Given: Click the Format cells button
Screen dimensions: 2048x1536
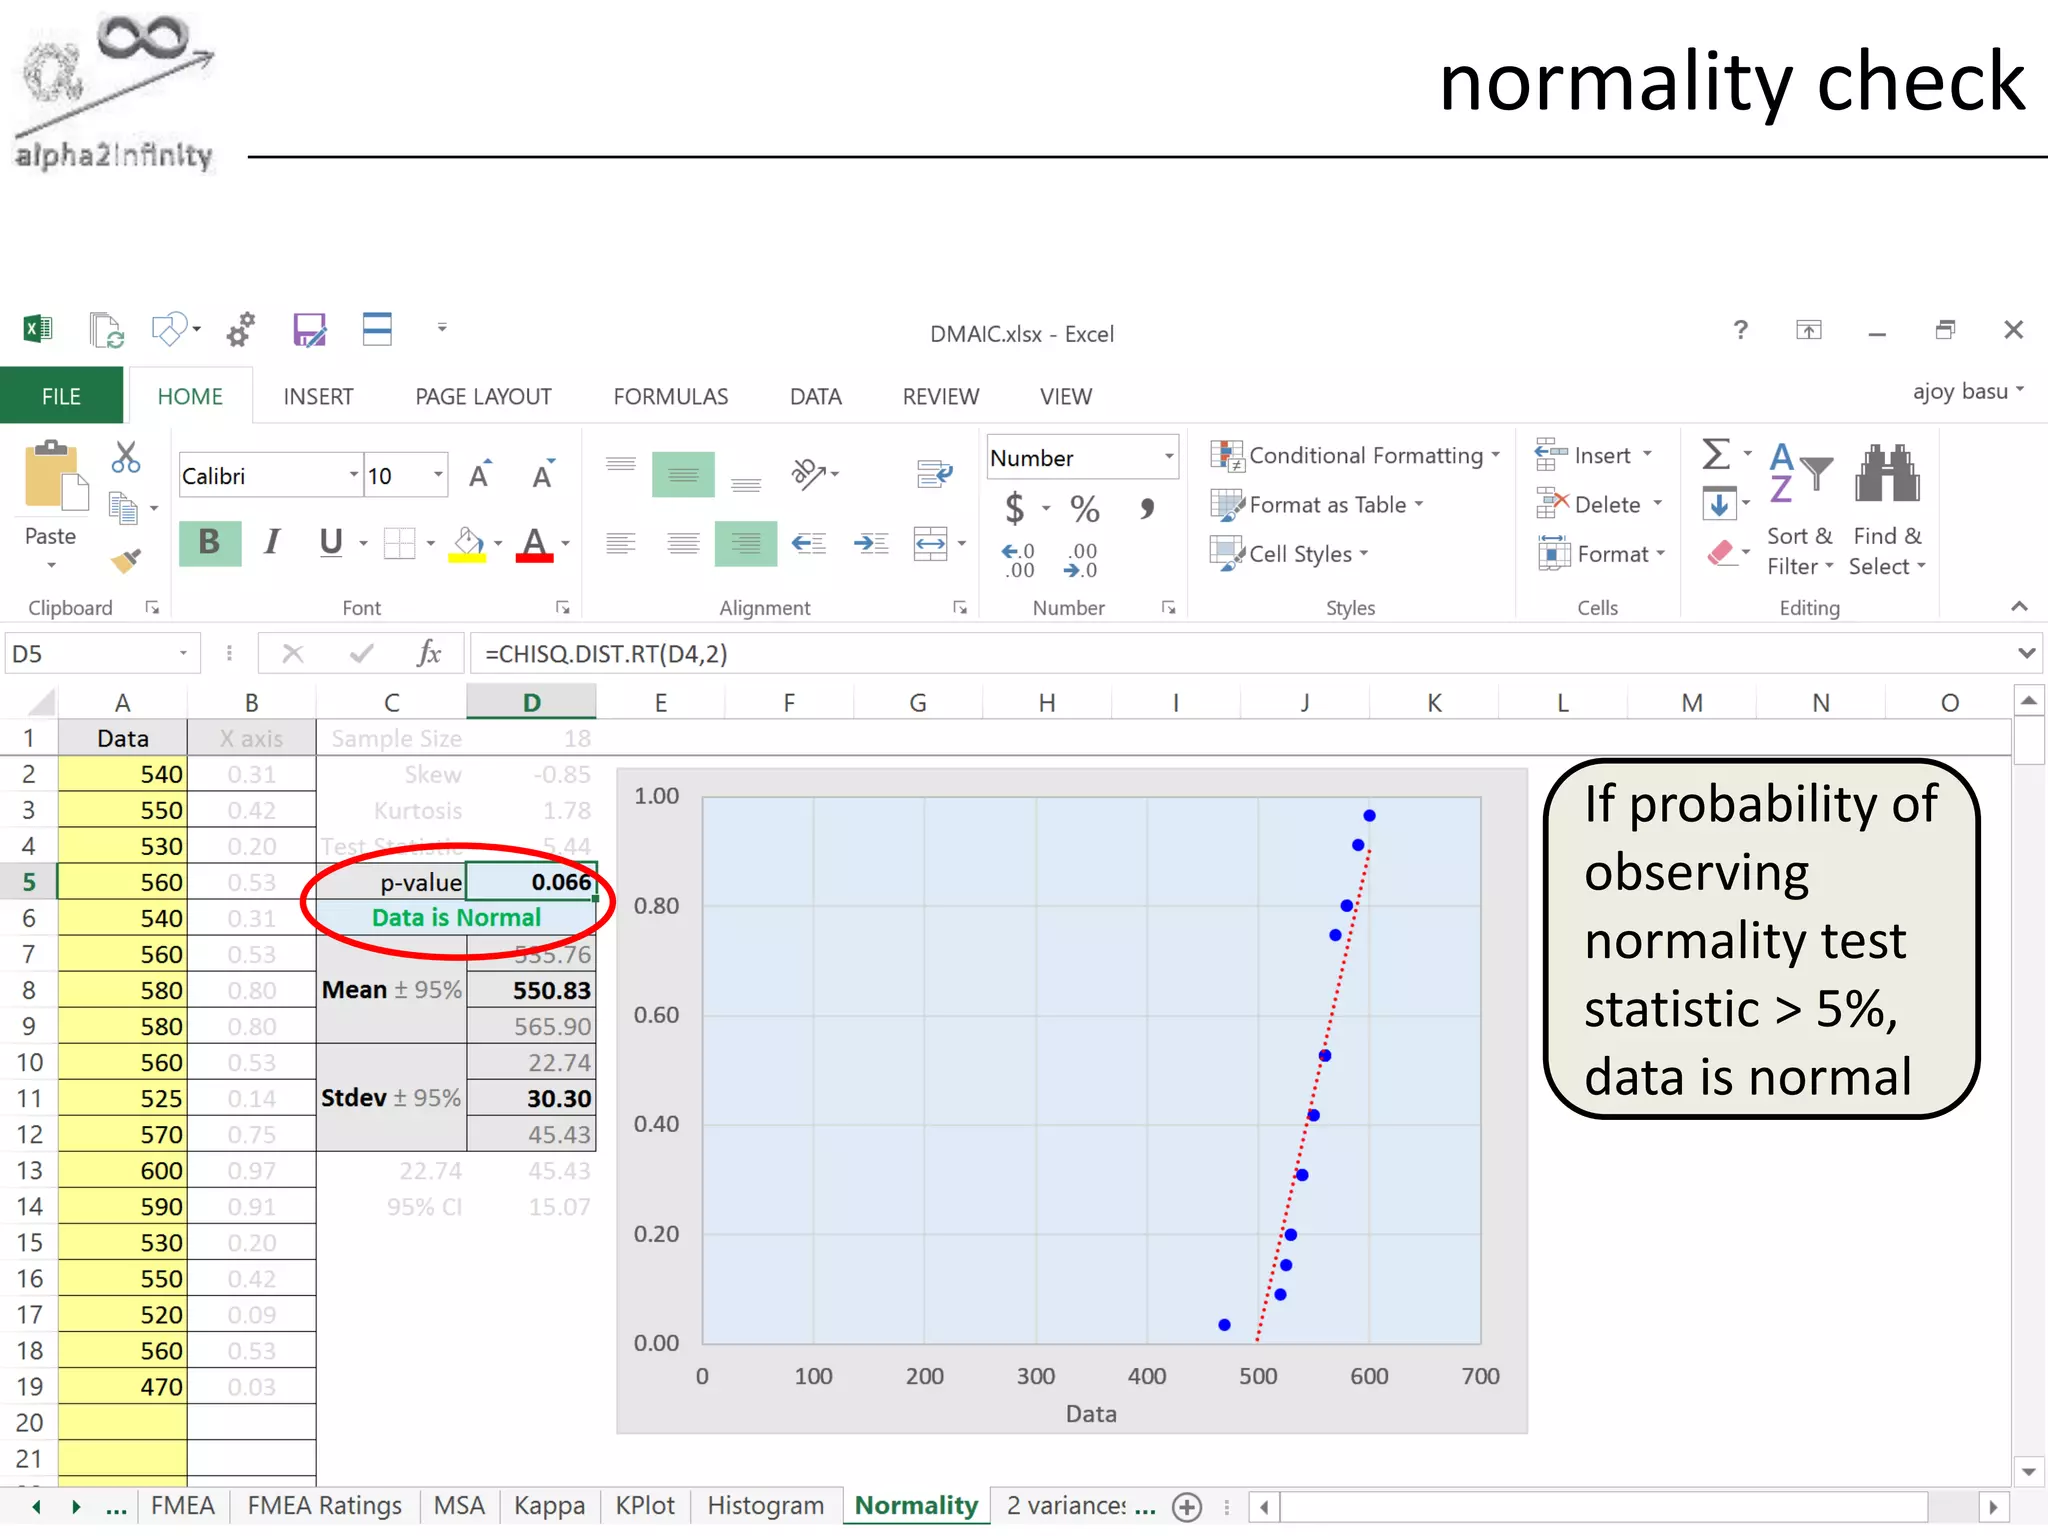Looking at the screenshot, I should pos(1601,553).
